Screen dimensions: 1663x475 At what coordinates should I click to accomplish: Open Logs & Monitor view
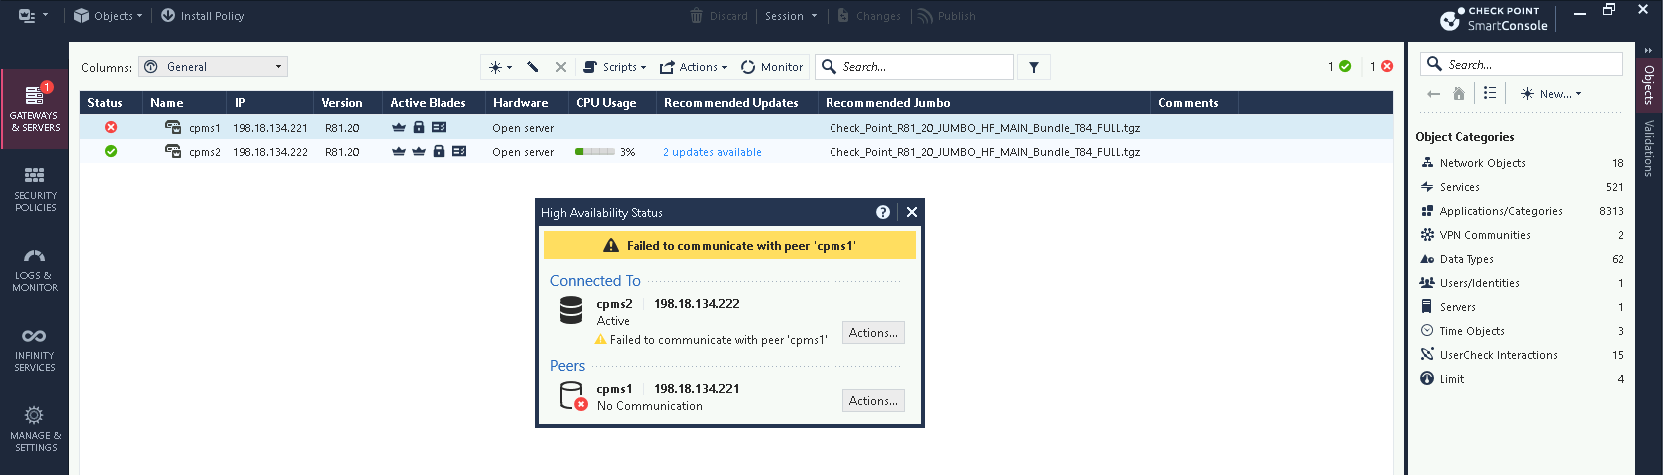click(35, 270)
